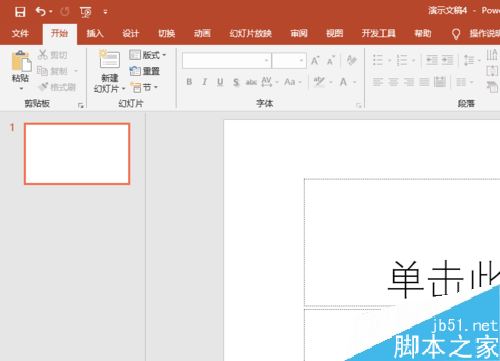Viewport: 500px width, 361px height.
Task: Switch to the 帮助 (Help) tab
Action: [423, 33]
